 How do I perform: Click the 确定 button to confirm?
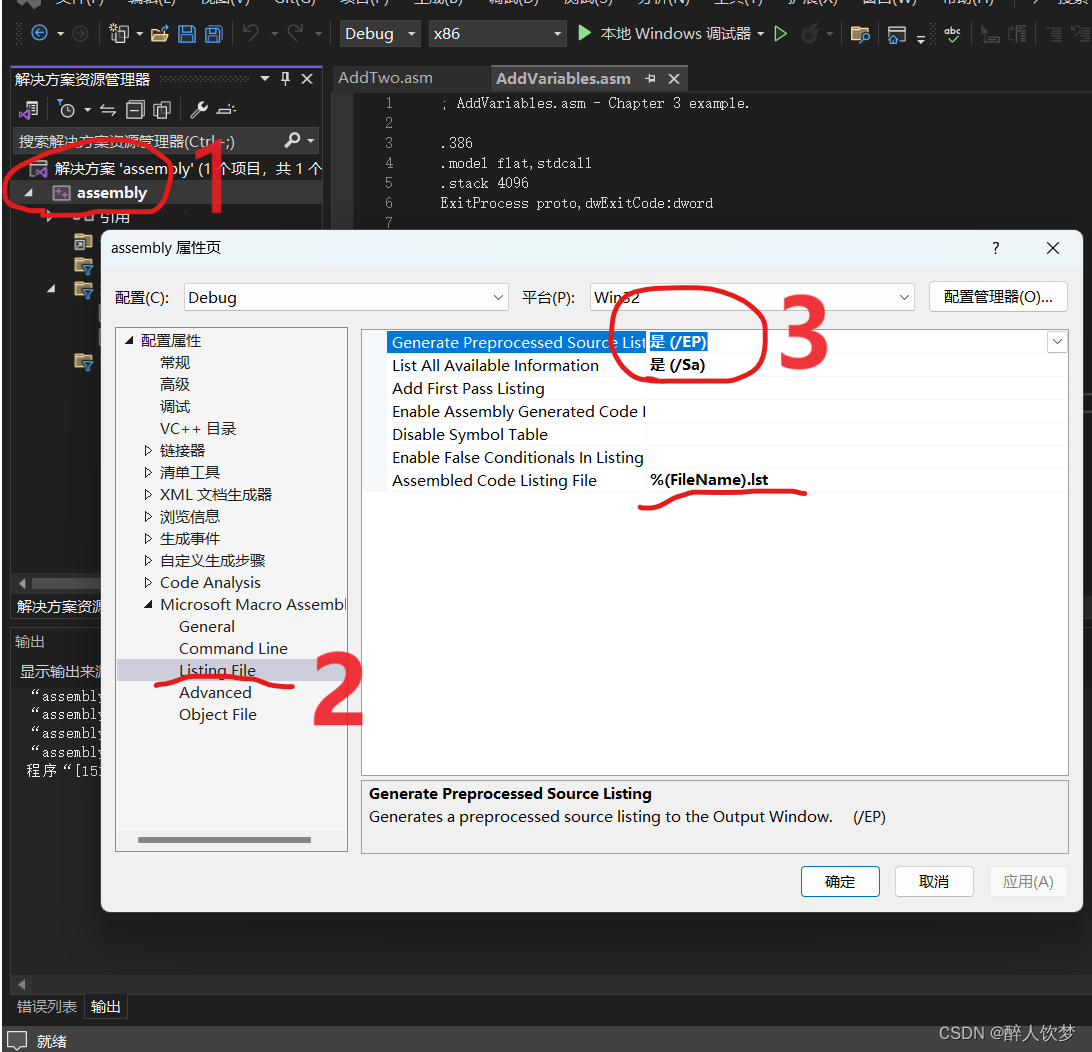tap(840, 881)
